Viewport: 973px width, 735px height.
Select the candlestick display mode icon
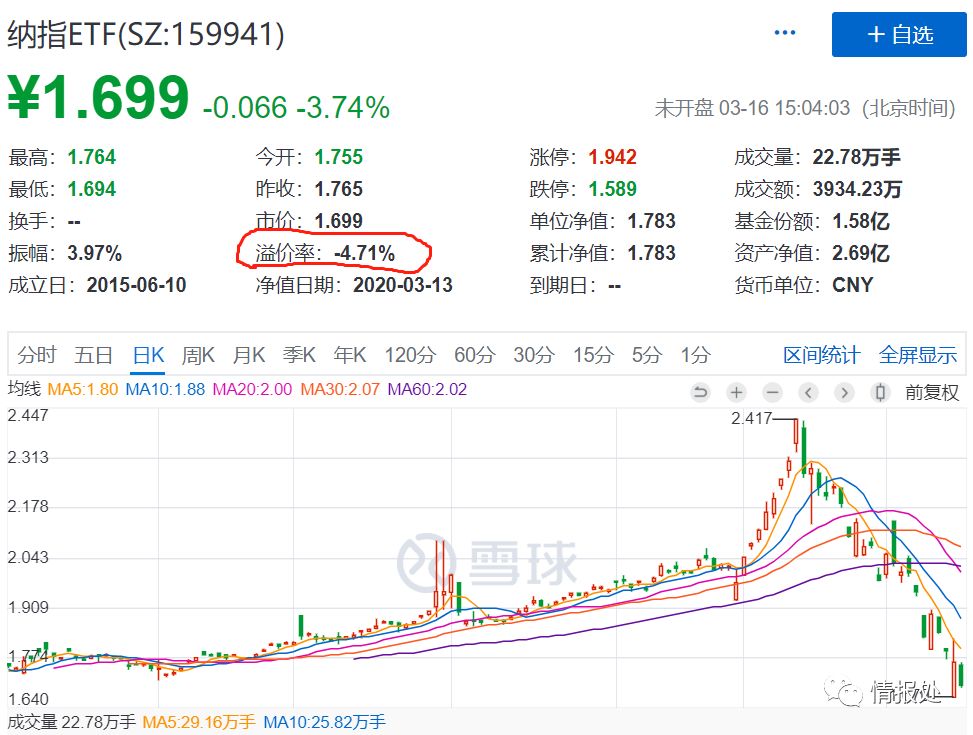pyautogui.click(x=881, y=394)
